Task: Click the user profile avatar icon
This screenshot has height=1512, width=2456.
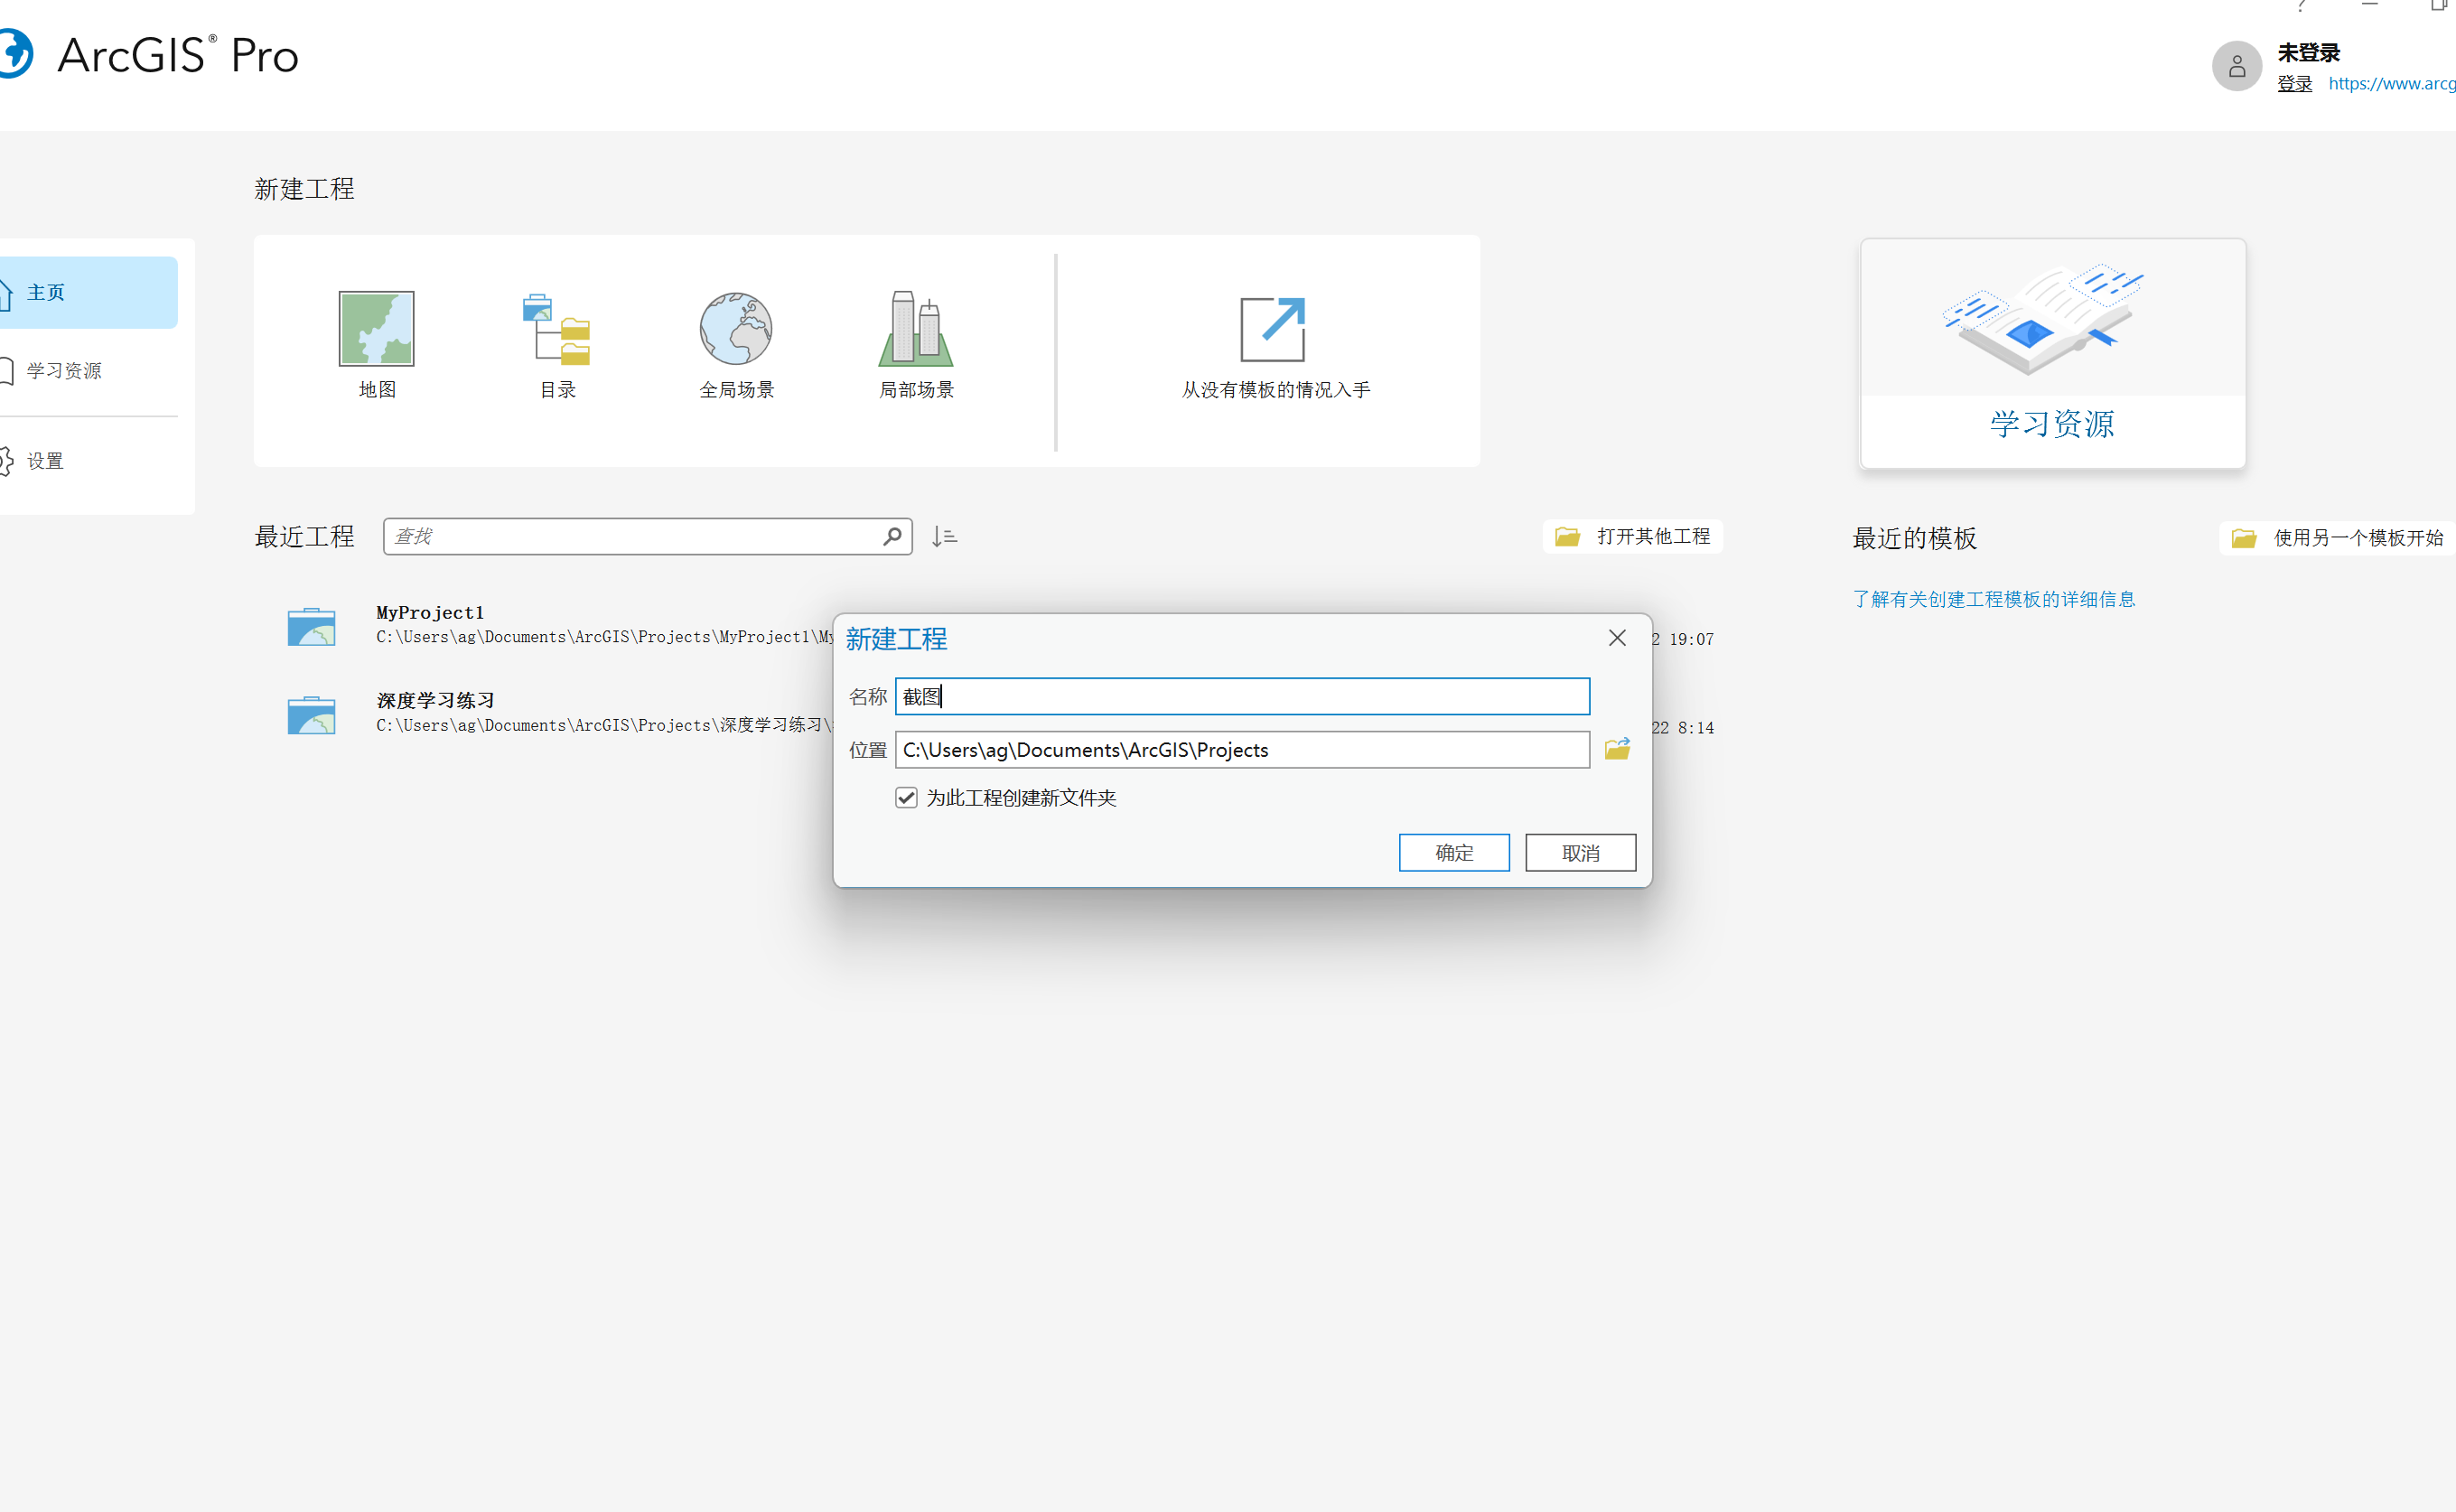Action: (x=2237, y=66)
